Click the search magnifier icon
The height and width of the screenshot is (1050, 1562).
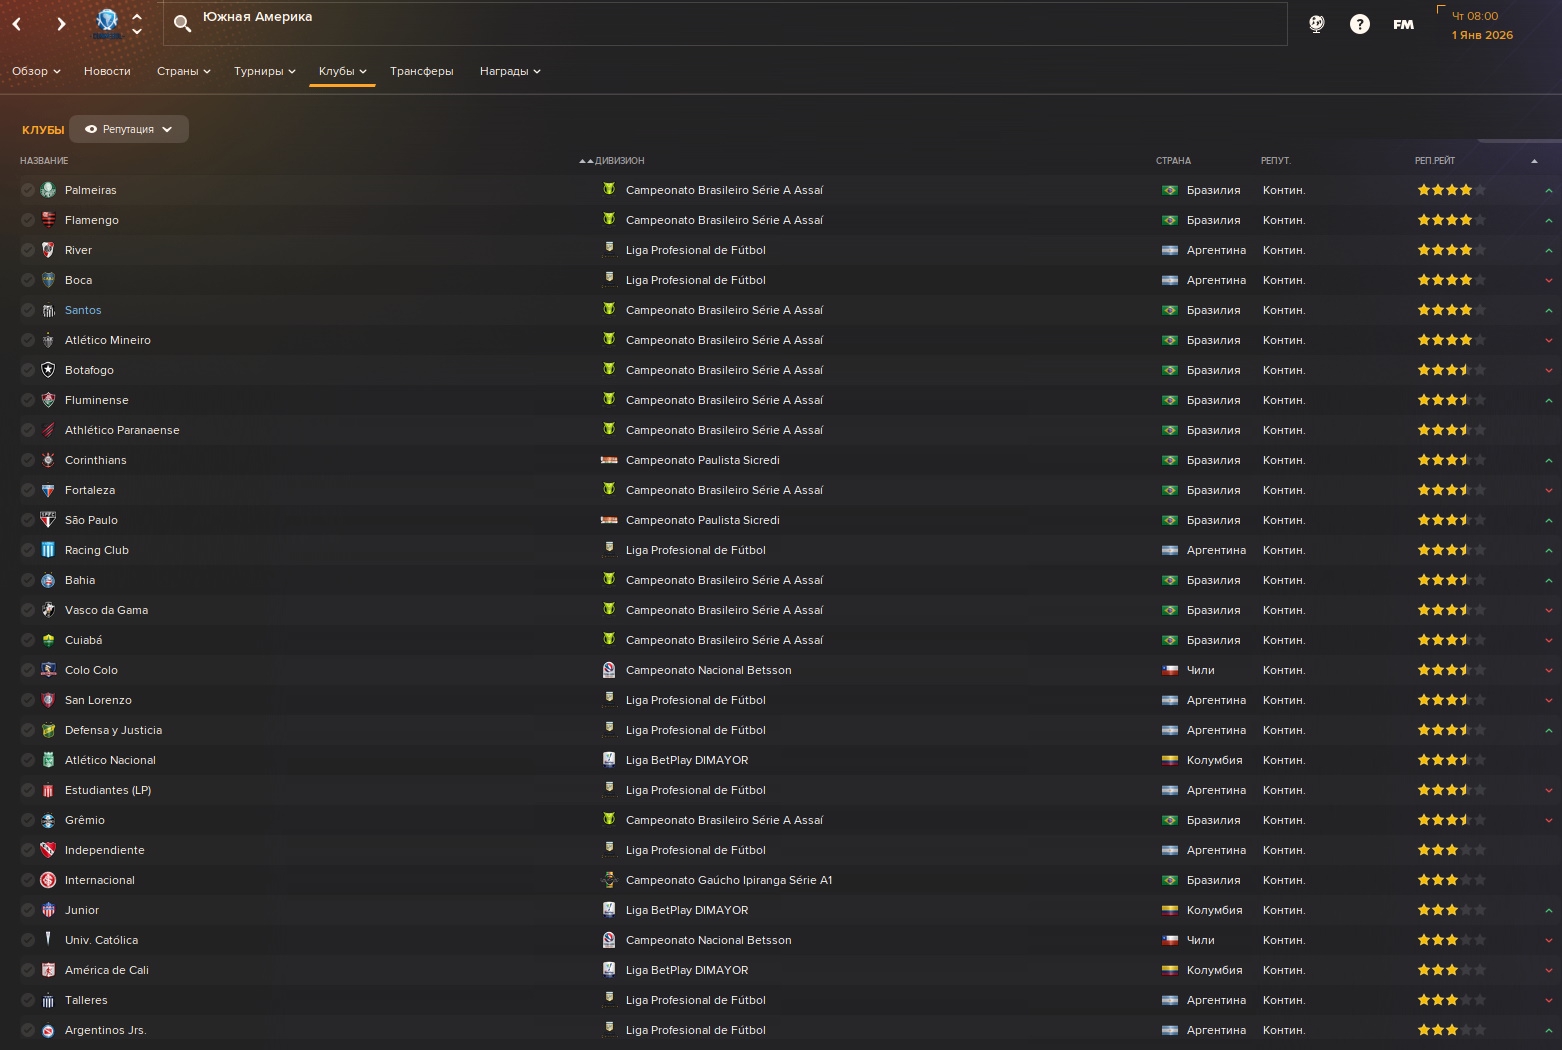[182, 23]
